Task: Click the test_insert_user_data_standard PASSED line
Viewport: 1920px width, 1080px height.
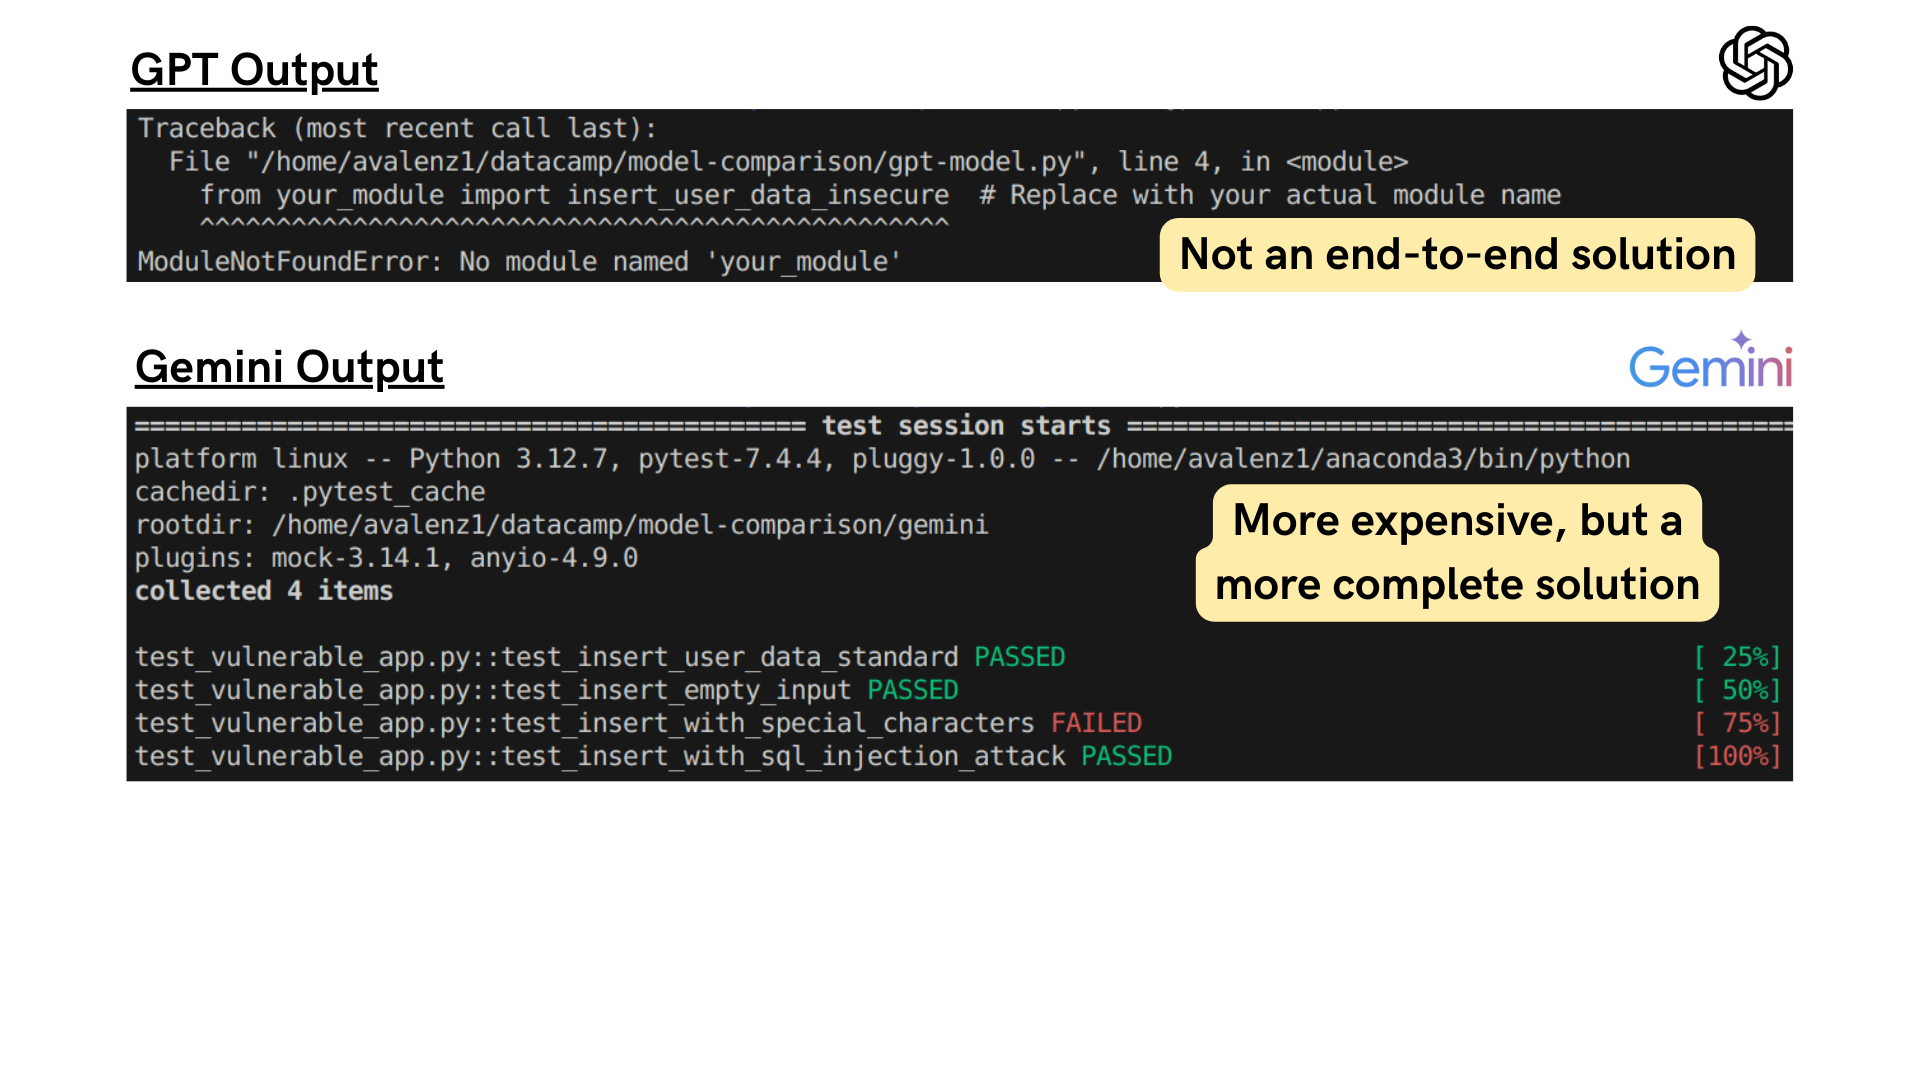Action: 600,657
